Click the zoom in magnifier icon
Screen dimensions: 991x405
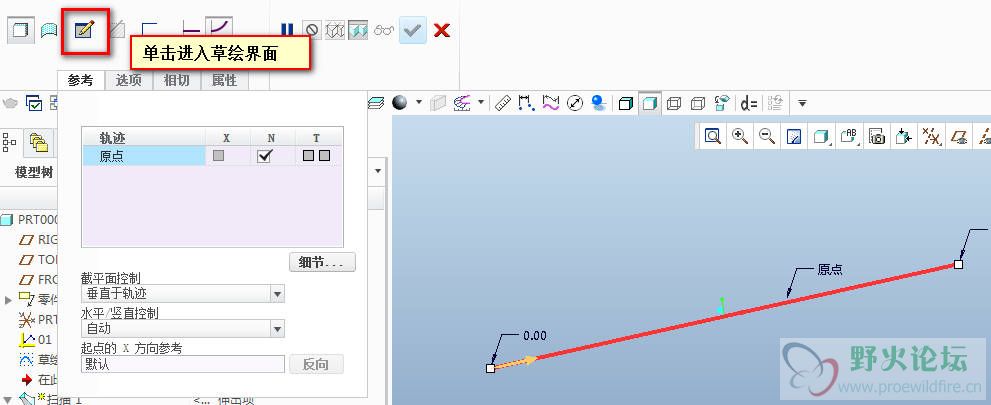(x=740, y=136)
